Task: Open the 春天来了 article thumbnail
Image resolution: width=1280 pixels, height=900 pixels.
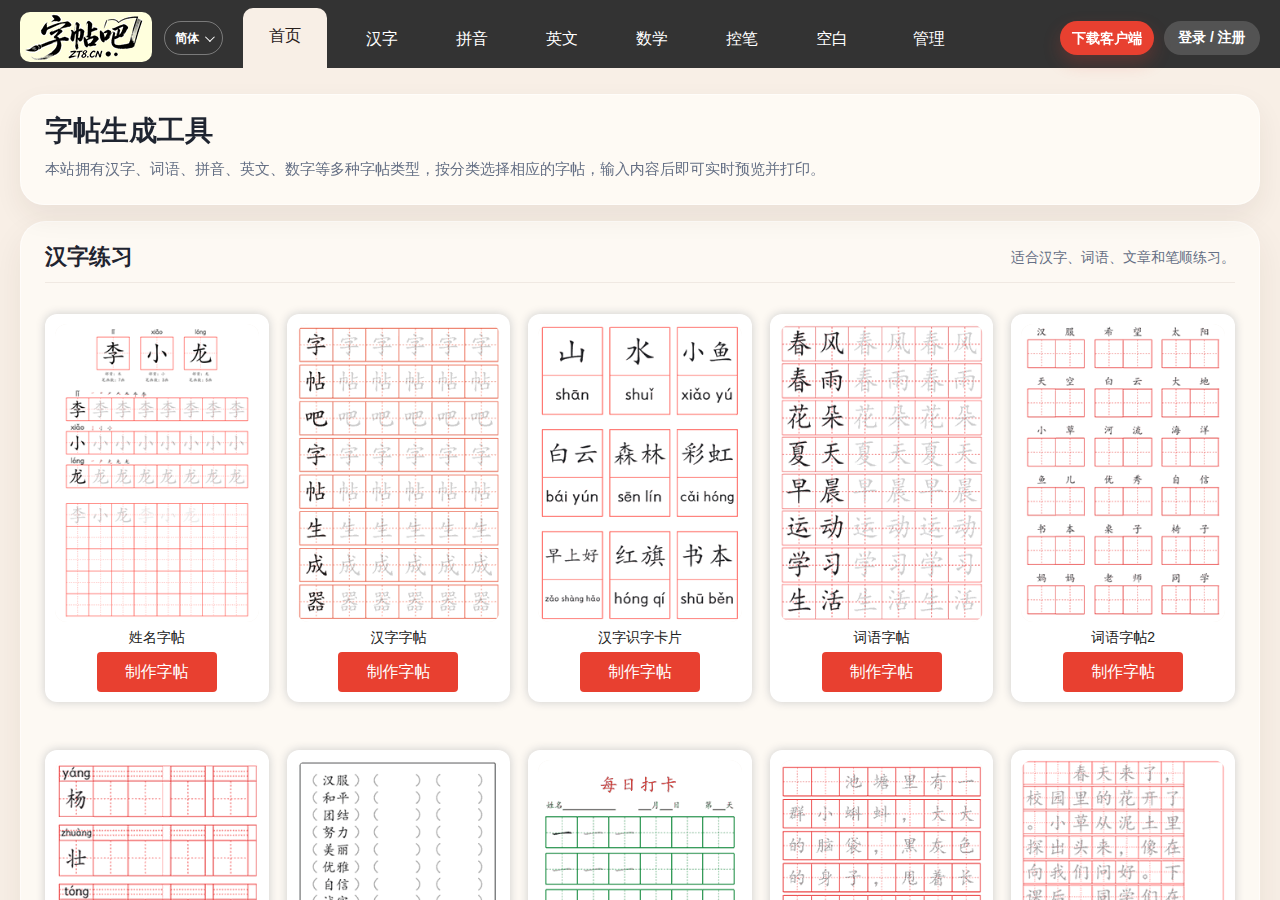Action: point(1123,830)
